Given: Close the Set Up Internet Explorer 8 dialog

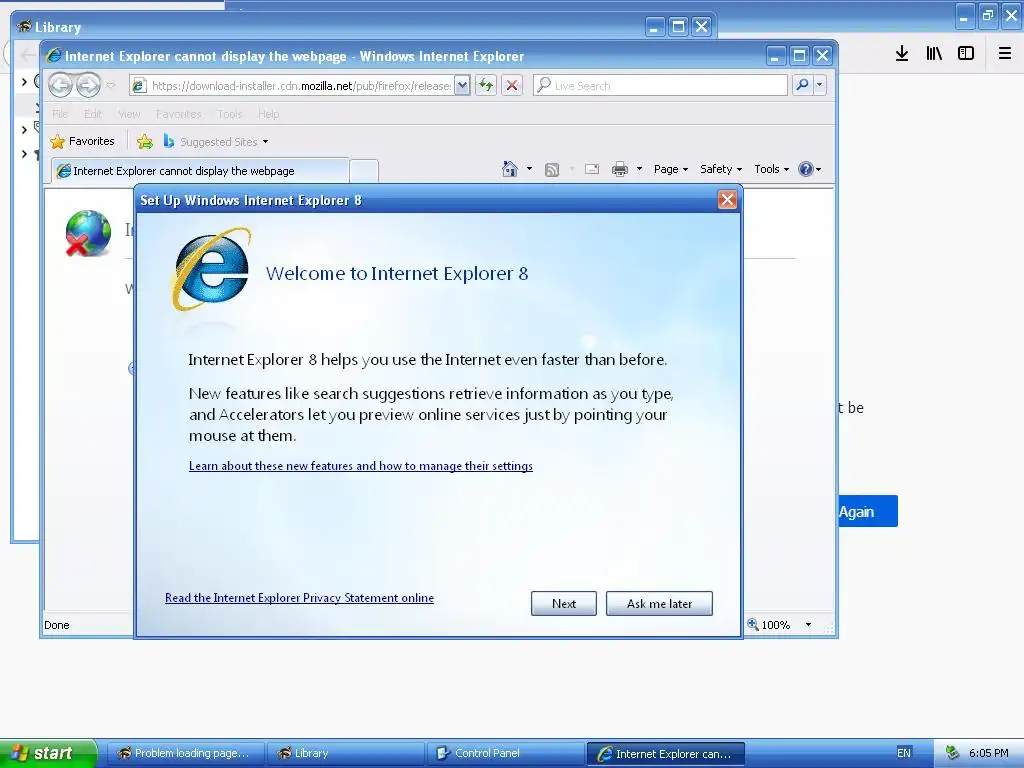Looking at the screenshot, I should tap(727, 200).
